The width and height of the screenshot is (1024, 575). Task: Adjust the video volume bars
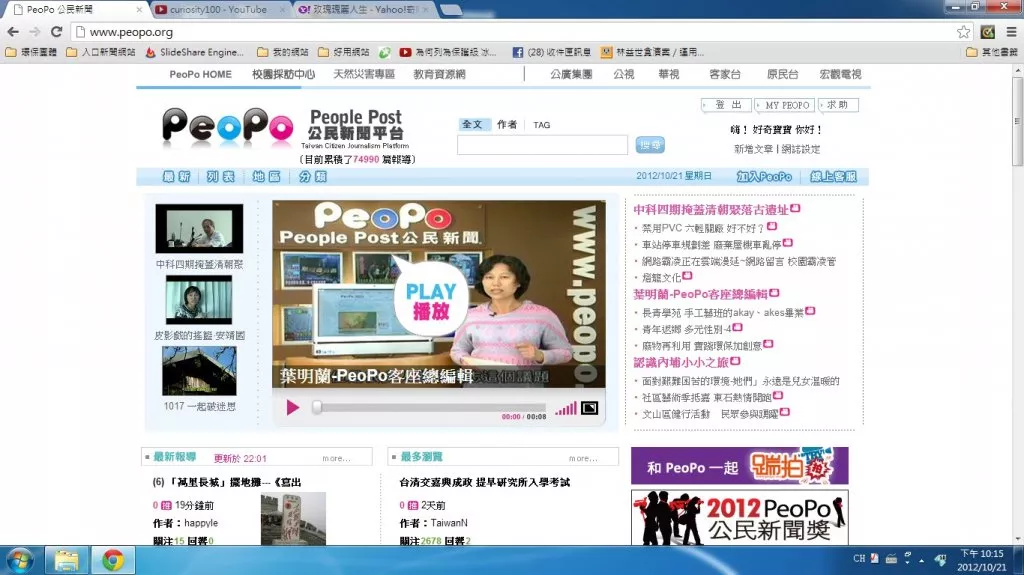pos(566,408)
